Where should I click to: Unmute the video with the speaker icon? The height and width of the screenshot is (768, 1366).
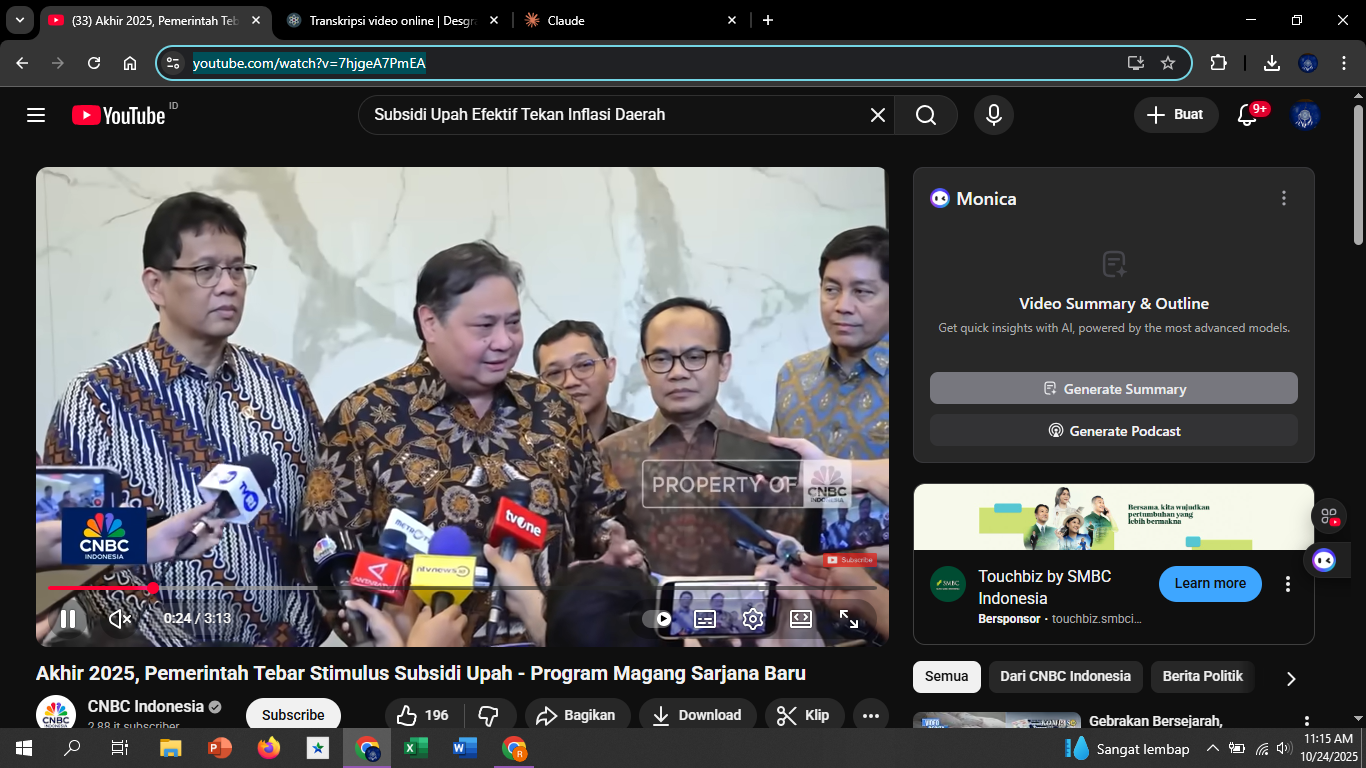click(x=120, y=619)
